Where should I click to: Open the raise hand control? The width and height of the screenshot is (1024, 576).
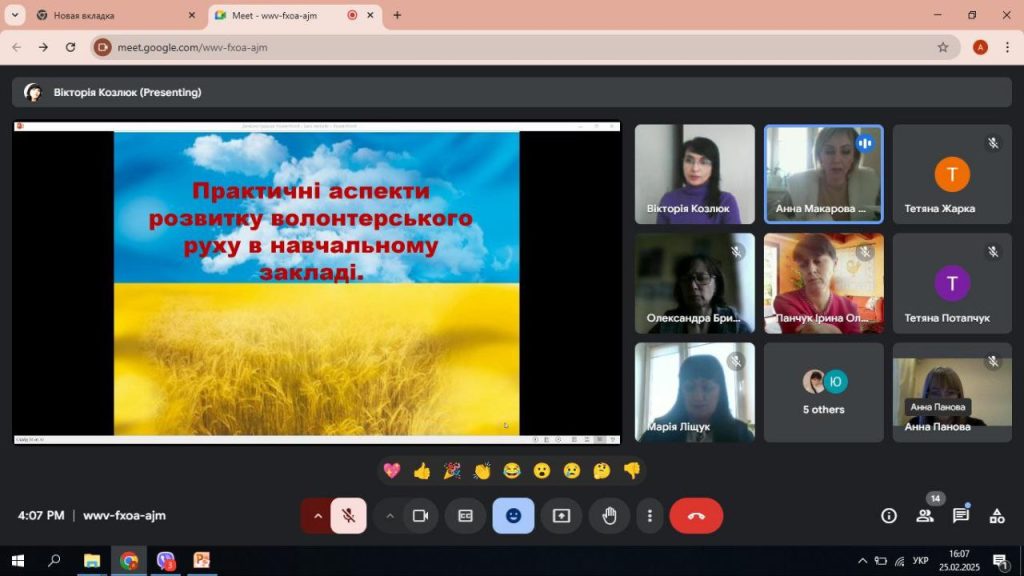click(x=609, y=516)
